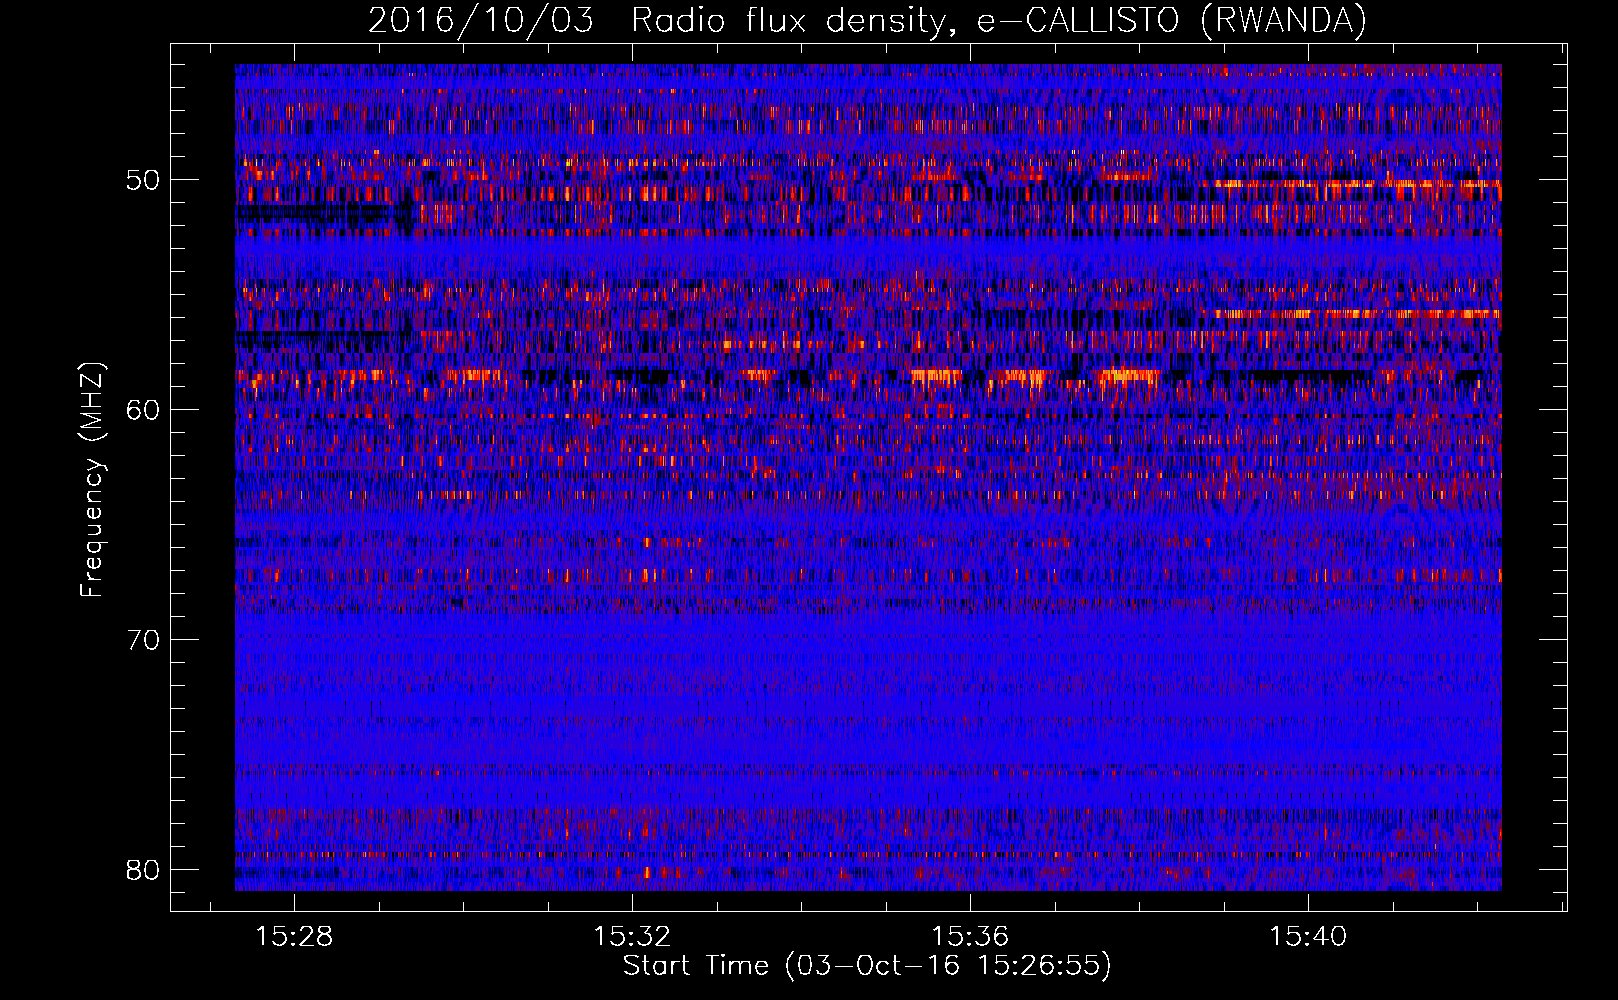The width and height of the screenshot is (1618, 1000).
Task: Click the 60 frequency tick label
Action: tap(143, 410)
